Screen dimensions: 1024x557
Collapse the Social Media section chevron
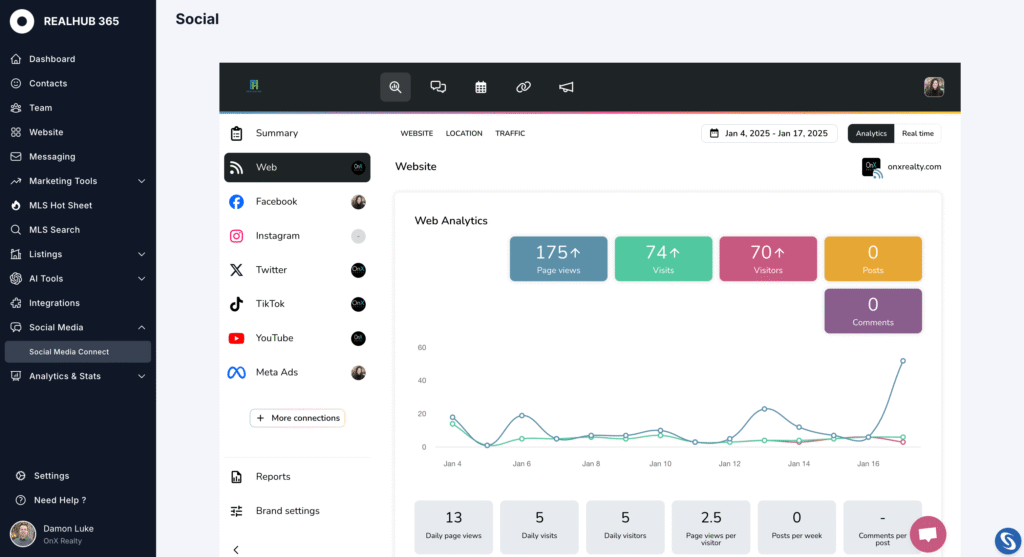point(141,327)
